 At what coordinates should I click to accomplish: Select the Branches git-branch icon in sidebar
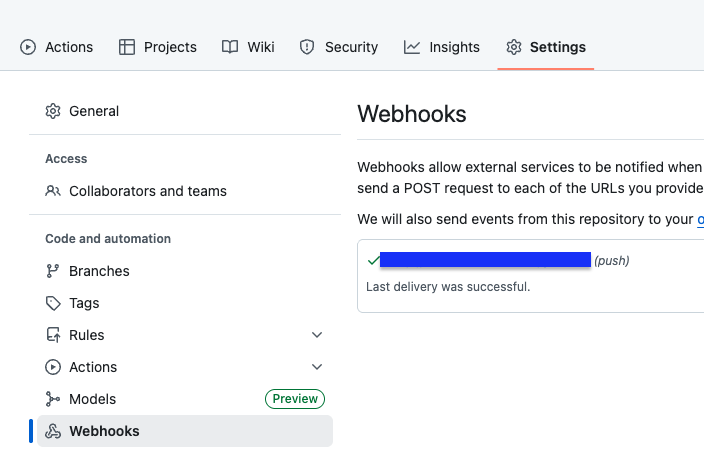pos(53,271)
